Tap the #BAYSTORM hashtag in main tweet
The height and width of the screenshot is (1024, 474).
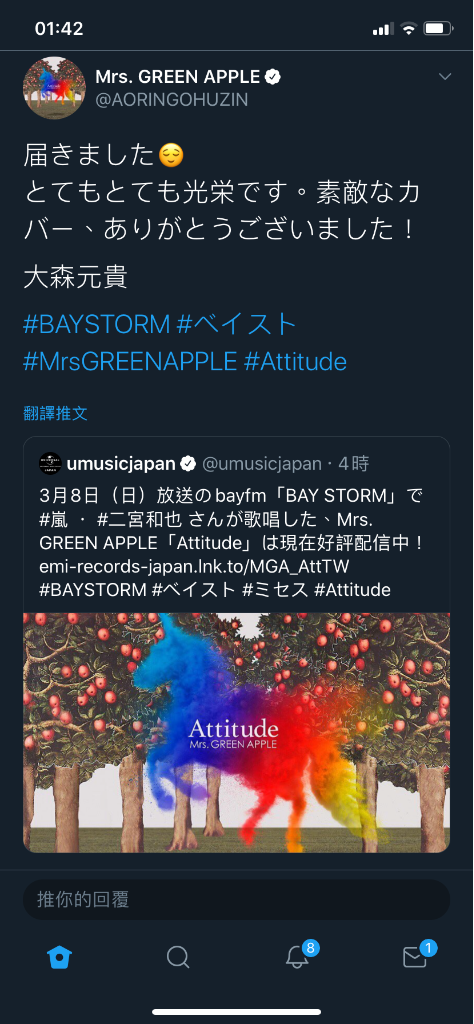97,325
